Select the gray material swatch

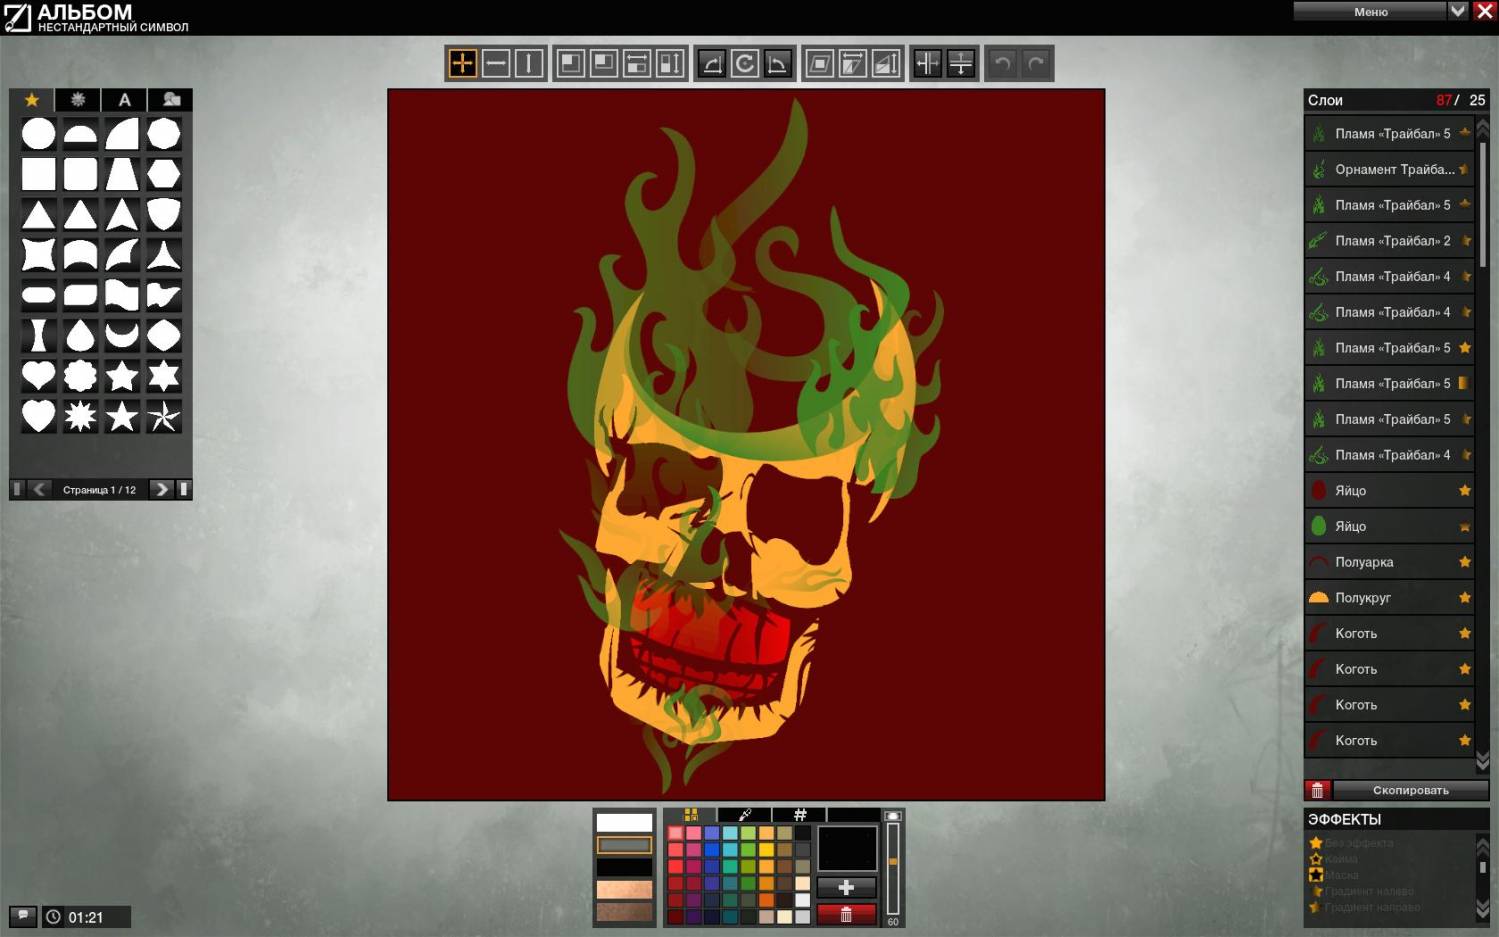point(624,845)
